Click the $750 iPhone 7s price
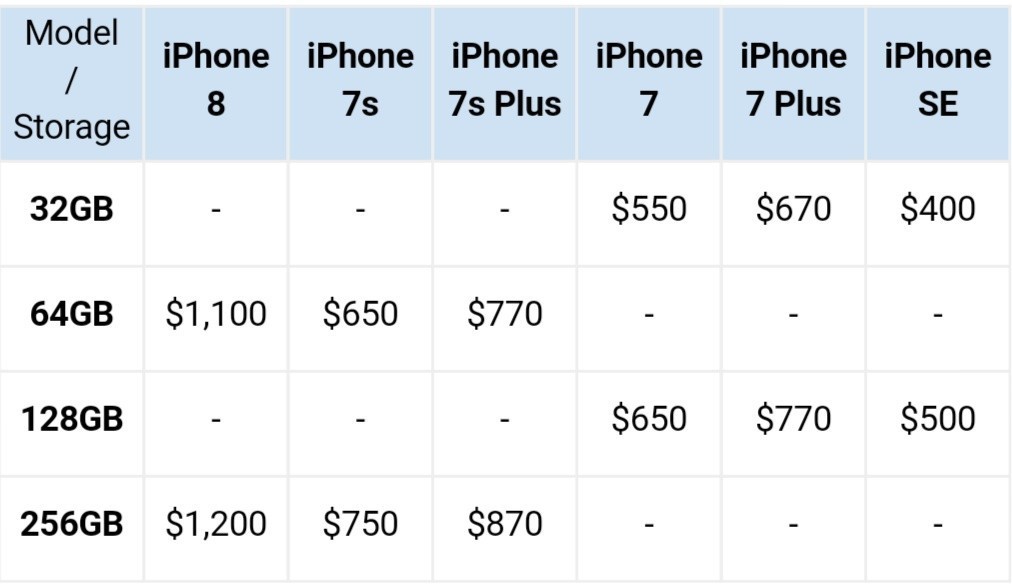Screen dimensions: 1012x586 tap(360, 523)
